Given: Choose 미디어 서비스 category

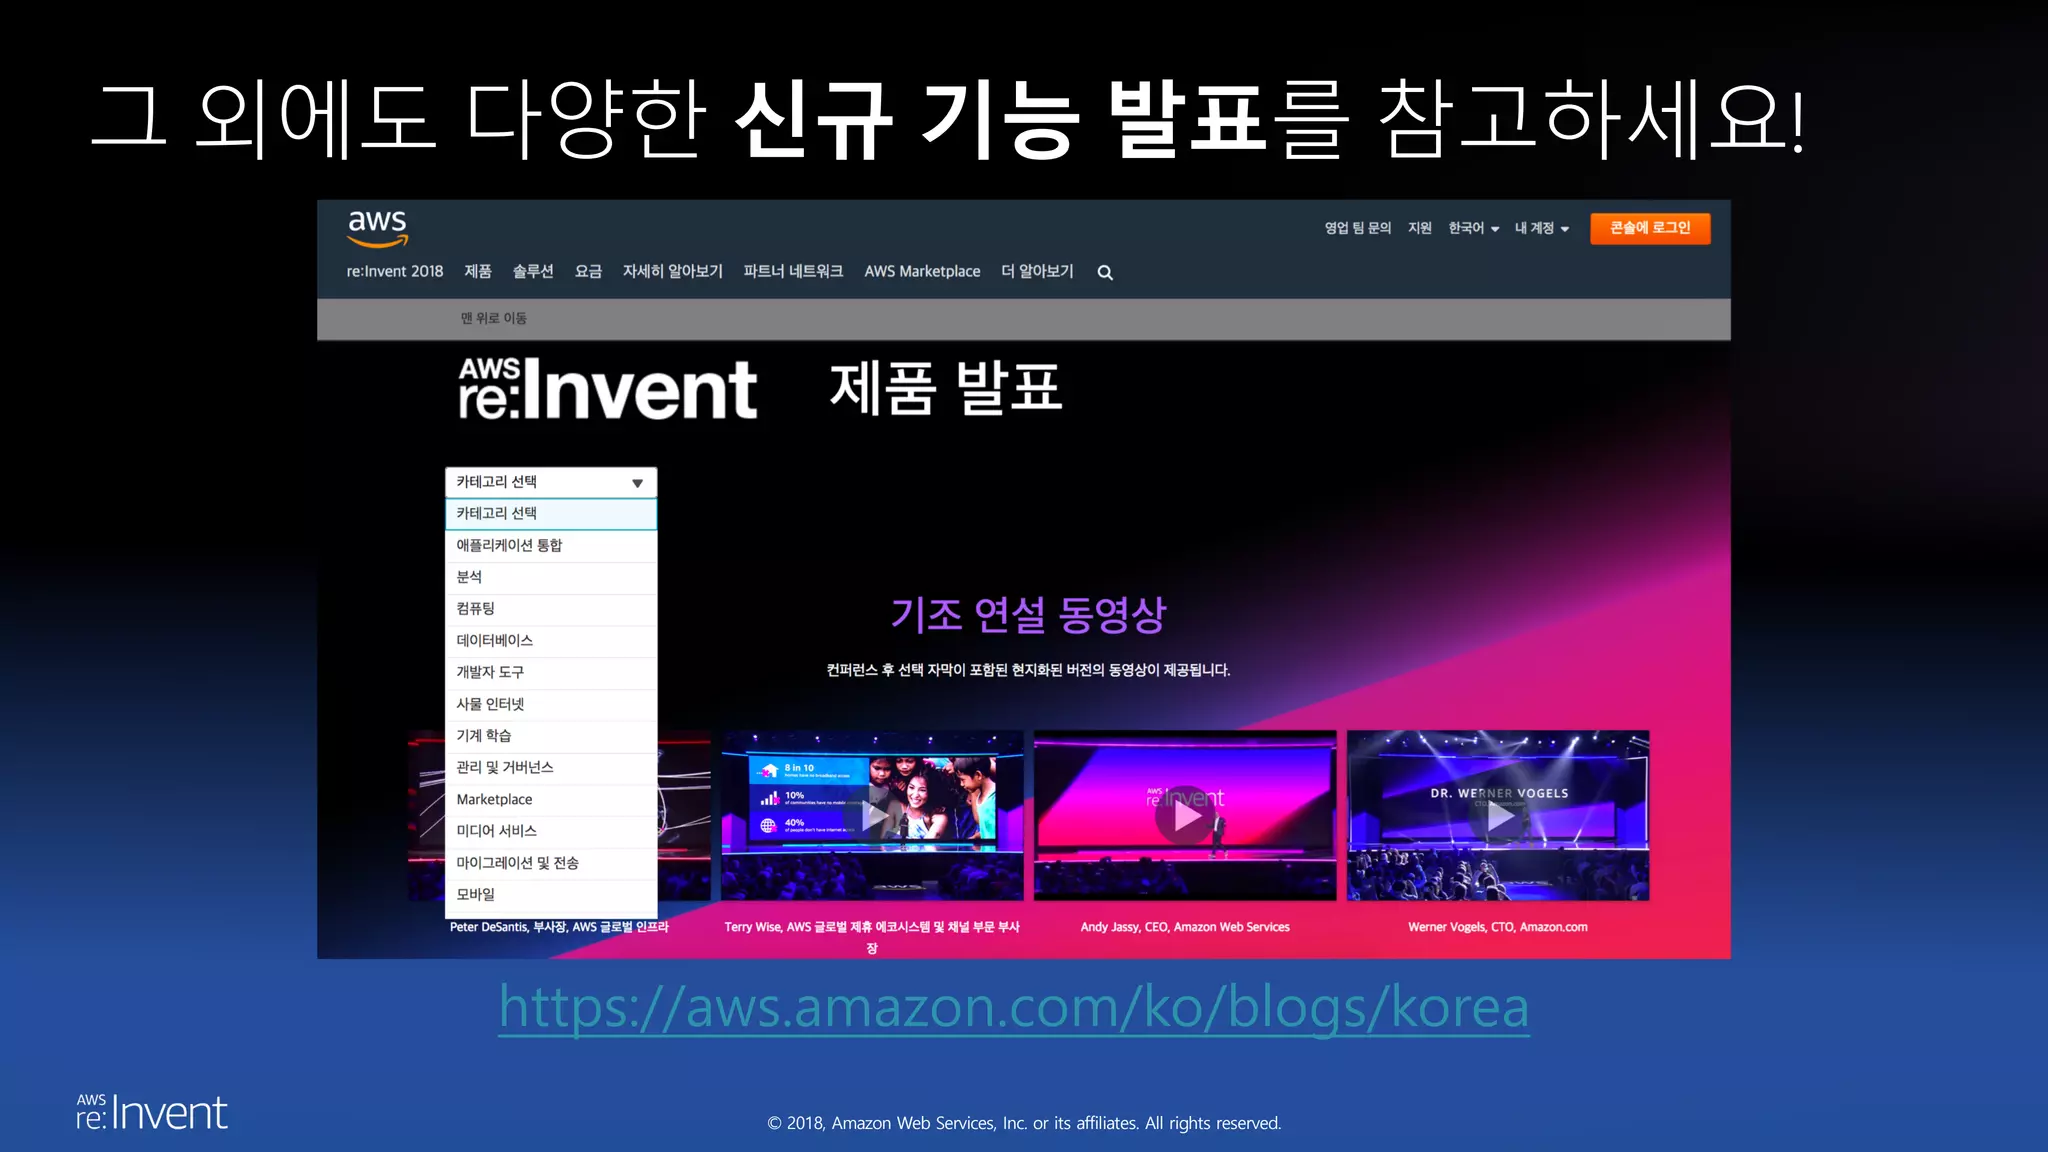Looking at the screenshot, I should [551, 832].
